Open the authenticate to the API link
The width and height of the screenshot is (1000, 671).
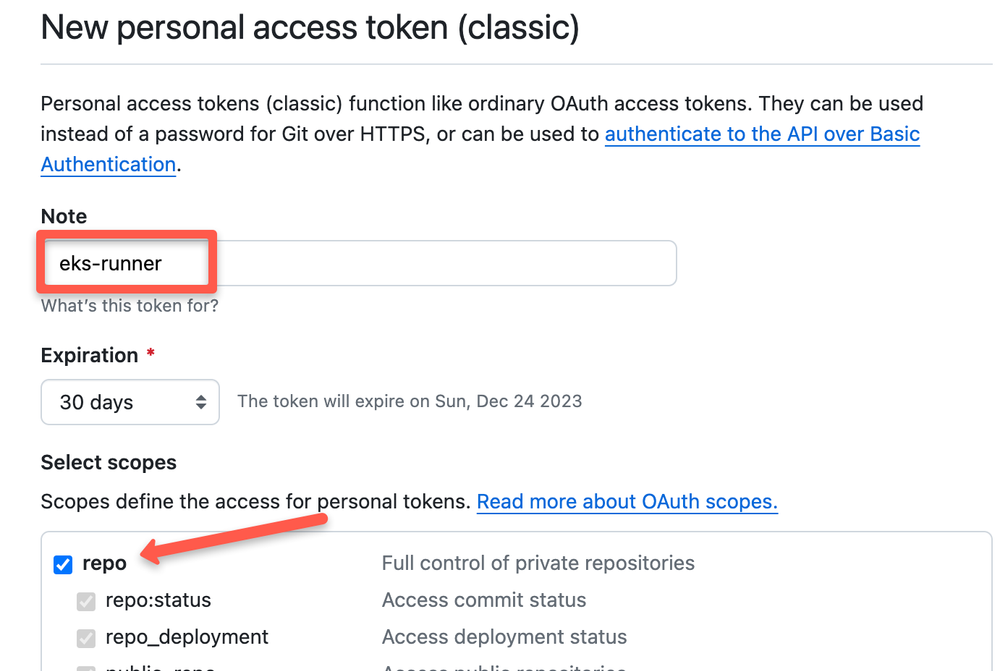762,134
